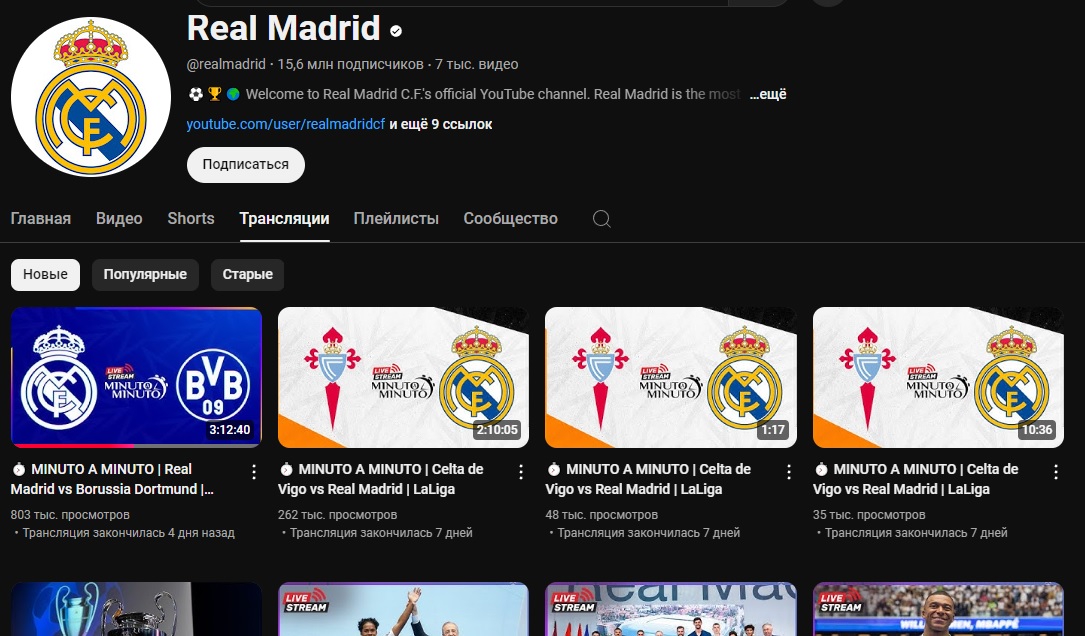Go to the Shorts tab
Viewport: 1085px width, 636px height.
coord(191,219)
